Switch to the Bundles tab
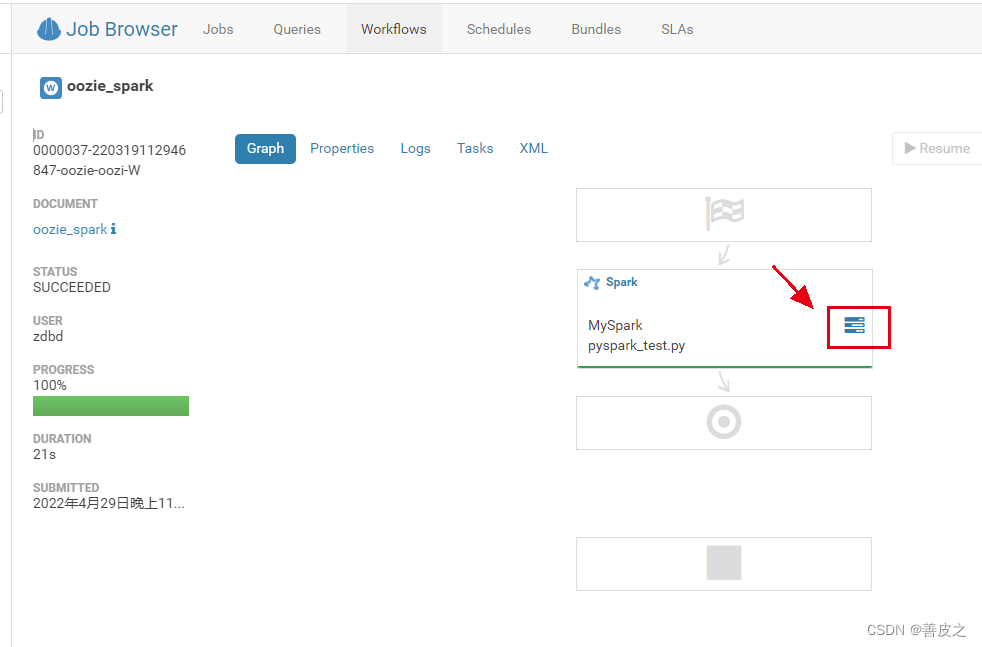 point(596,29)
